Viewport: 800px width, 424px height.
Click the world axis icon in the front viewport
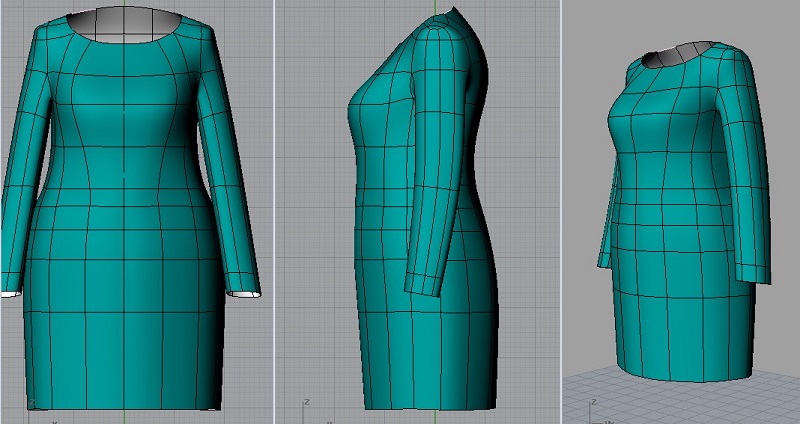(x=41, y=412)
